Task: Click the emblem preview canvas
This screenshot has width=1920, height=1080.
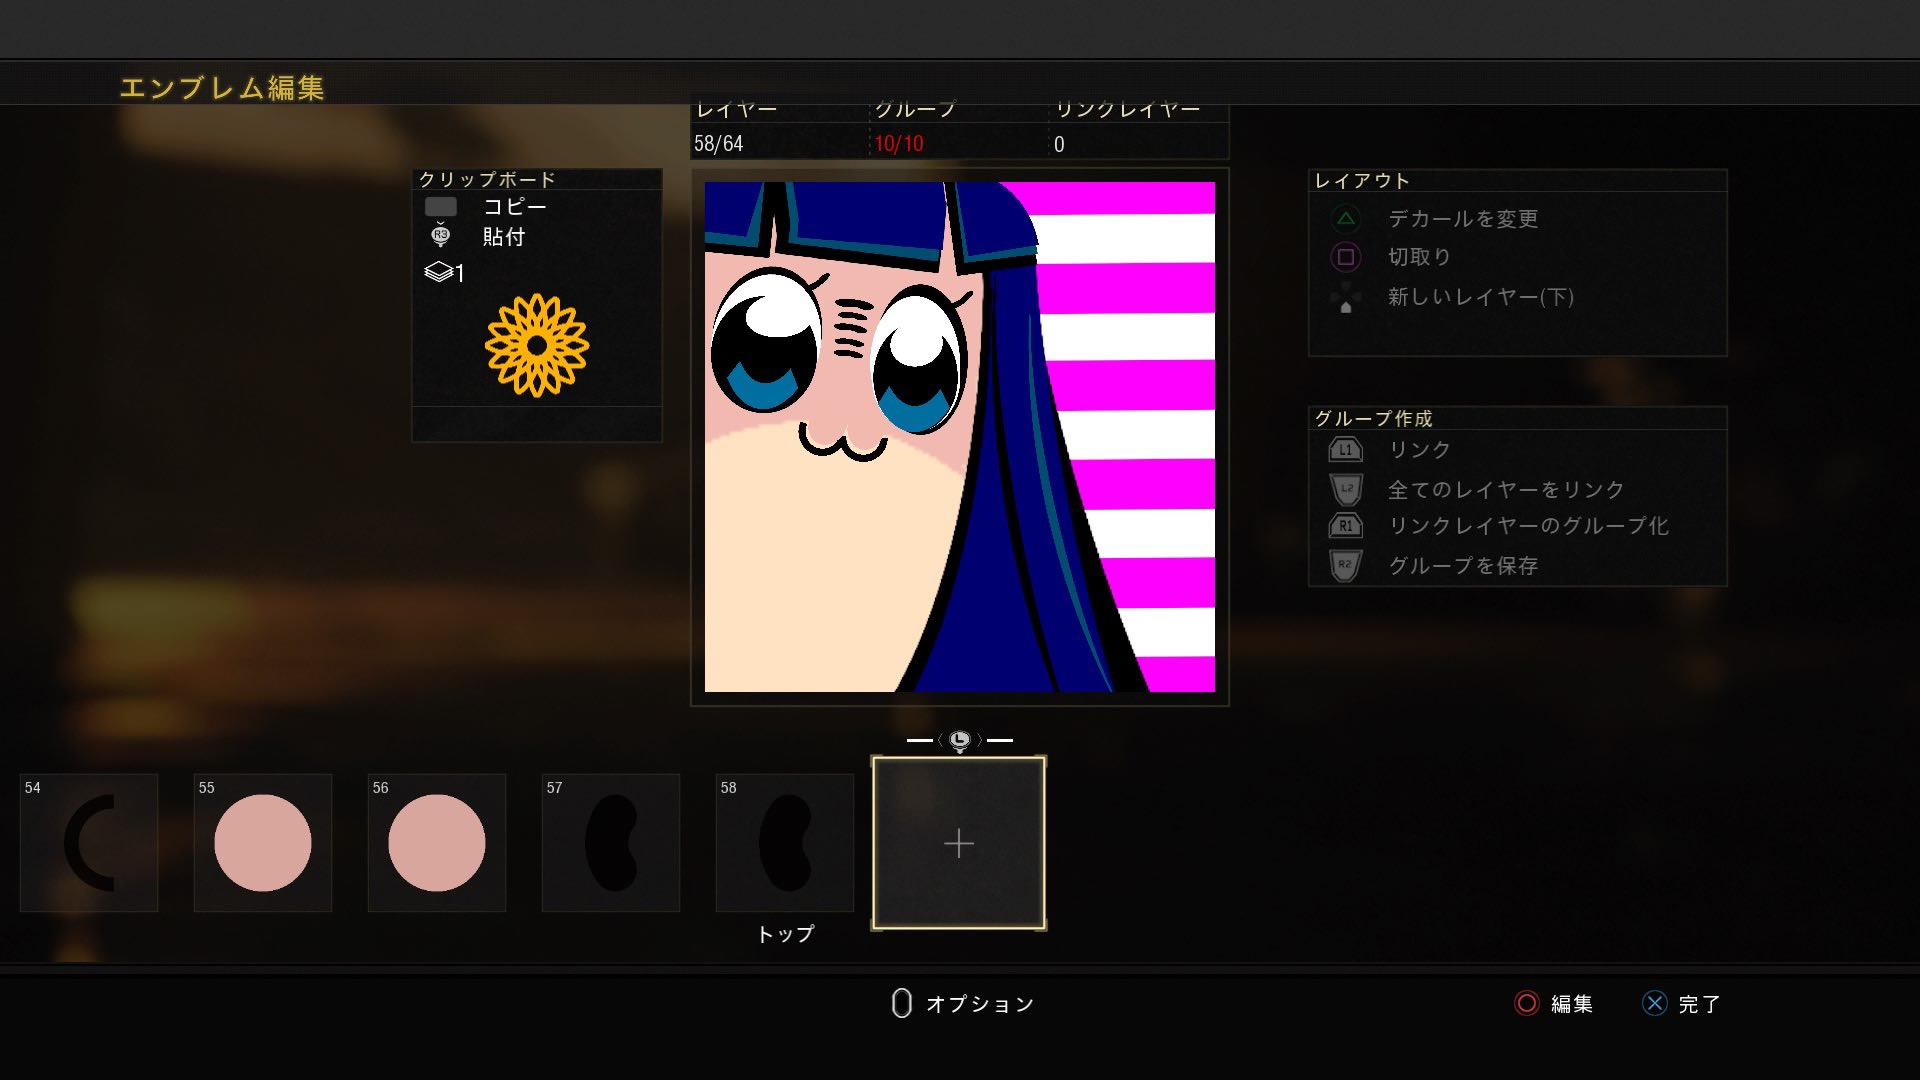Action: 960,437
